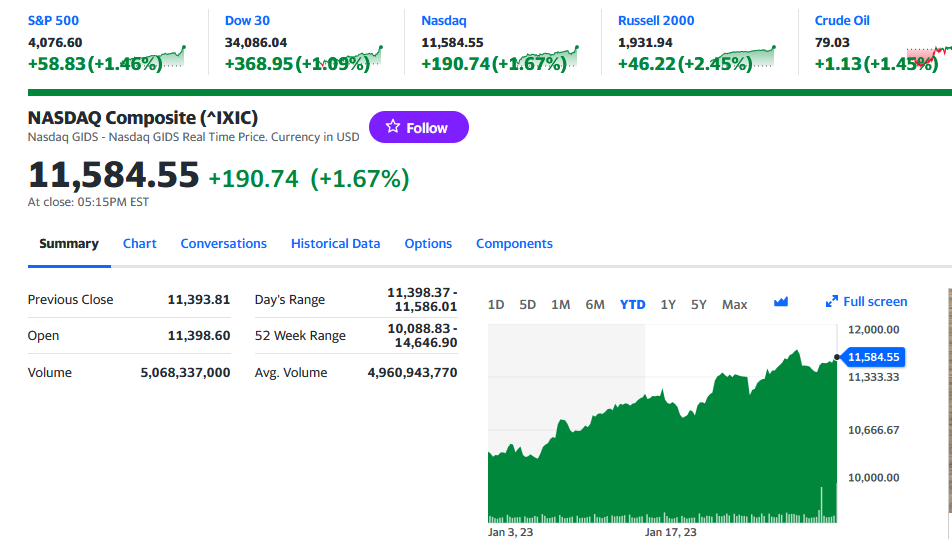Click the Volume value 5,068,337,000
Viewport: 952px width, 539px height.
[x=185, y=372]
